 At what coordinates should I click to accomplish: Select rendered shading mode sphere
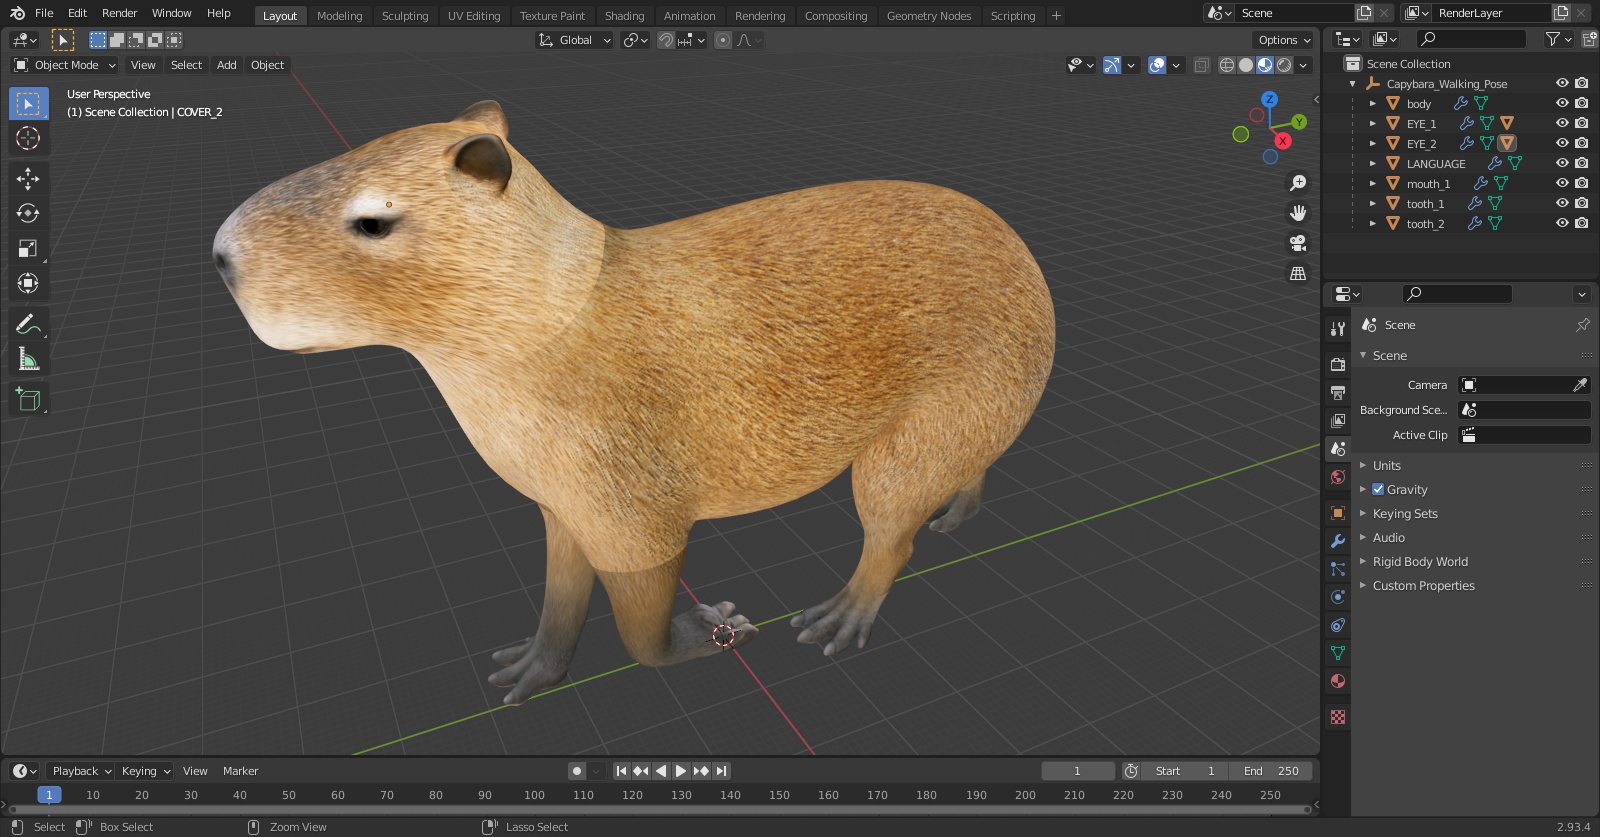point(1284,65)
